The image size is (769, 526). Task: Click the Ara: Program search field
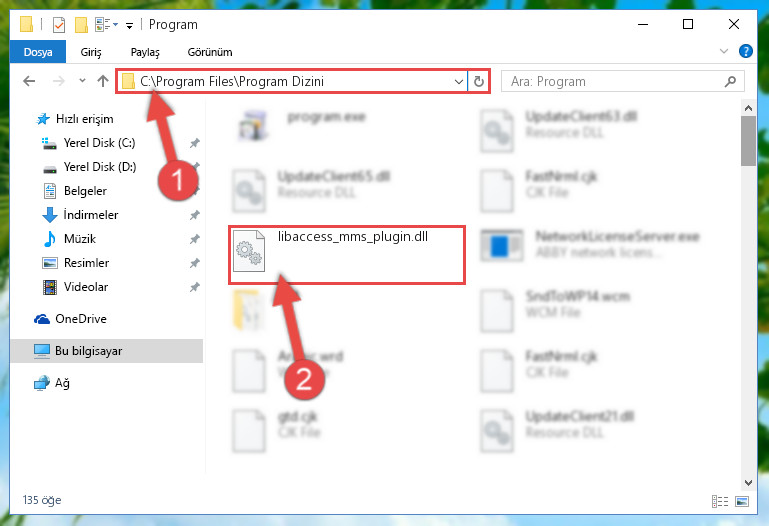click(x=622, y=81)
